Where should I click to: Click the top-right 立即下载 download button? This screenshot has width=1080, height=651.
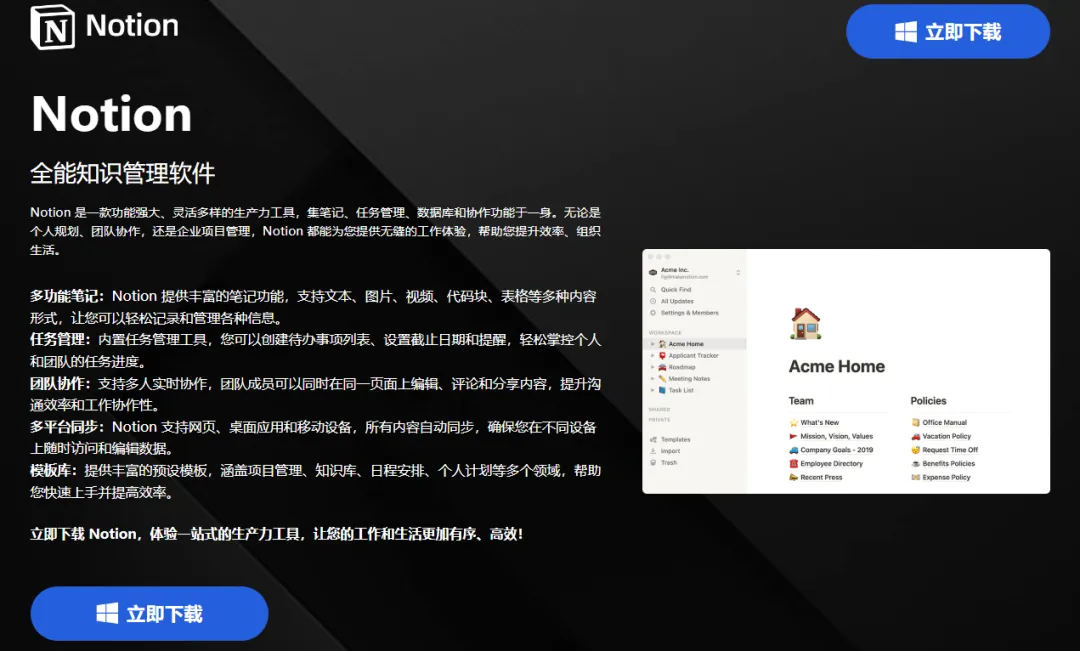click(948, 32)
